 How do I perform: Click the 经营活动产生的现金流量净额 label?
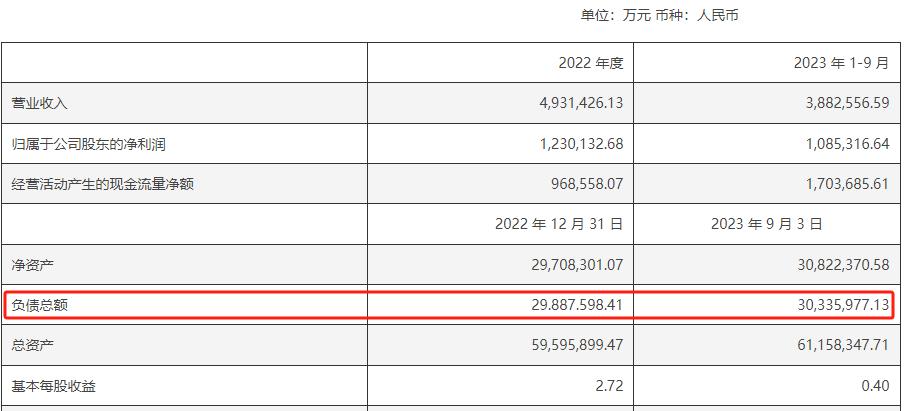pyautogui.click(x=102, y=184)
